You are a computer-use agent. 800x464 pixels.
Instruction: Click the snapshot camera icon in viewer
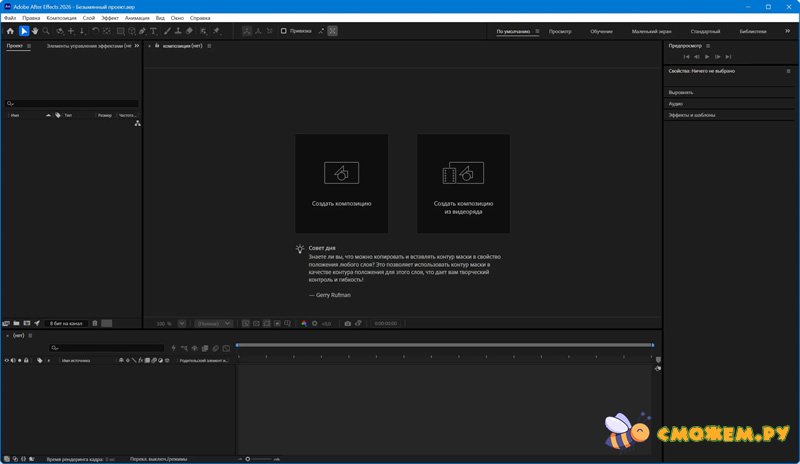[x=347, y=323]
